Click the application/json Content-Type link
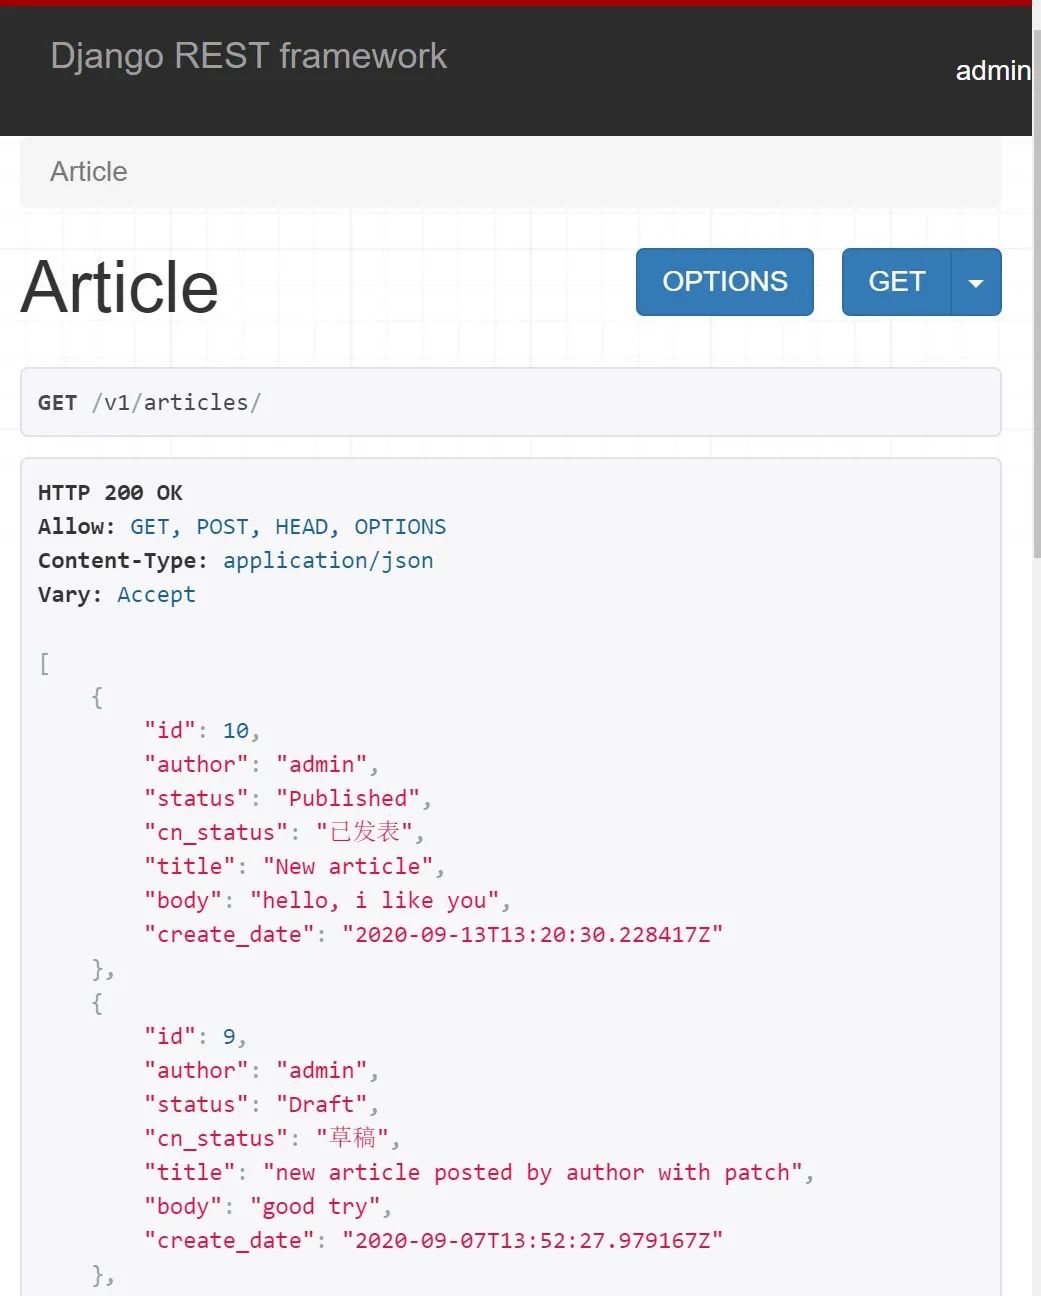The image size is (1041, 1296). (328, 560)
